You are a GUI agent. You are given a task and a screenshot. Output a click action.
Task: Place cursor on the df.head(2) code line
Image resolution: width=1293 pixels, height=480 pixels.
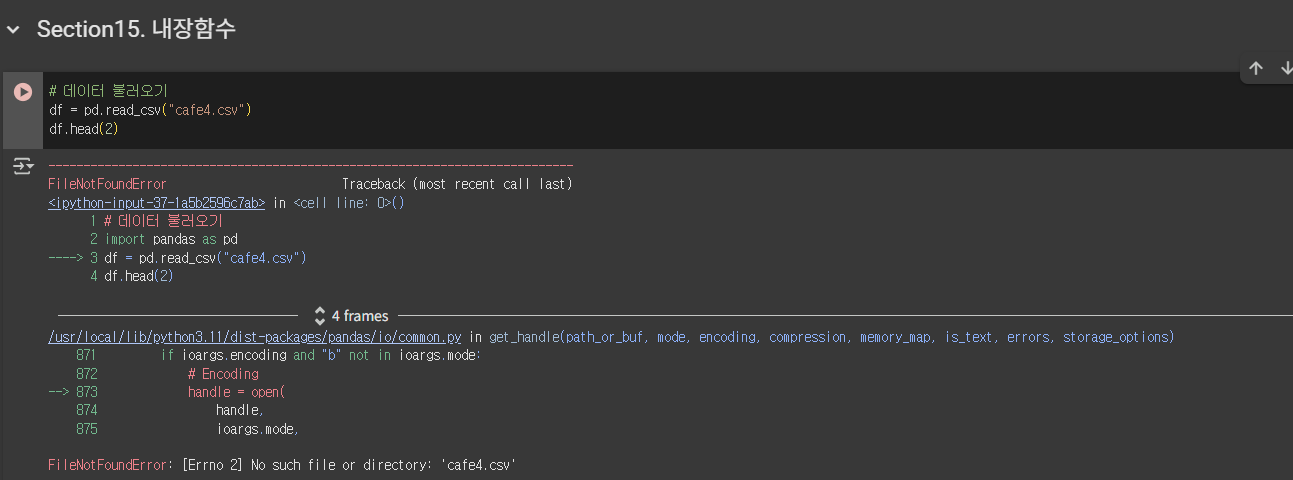84,129
